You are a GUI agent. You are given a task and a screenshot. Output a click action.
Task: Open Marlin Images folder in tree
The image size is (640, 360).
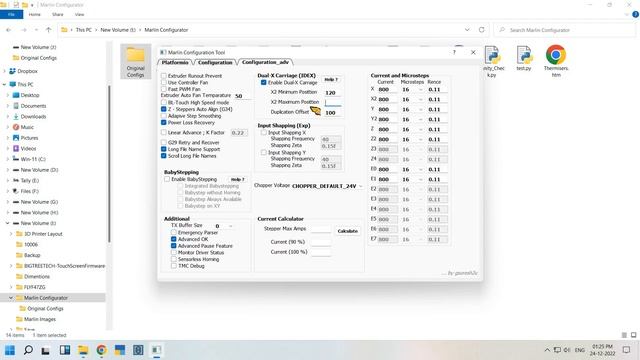(x=40, y=319)
